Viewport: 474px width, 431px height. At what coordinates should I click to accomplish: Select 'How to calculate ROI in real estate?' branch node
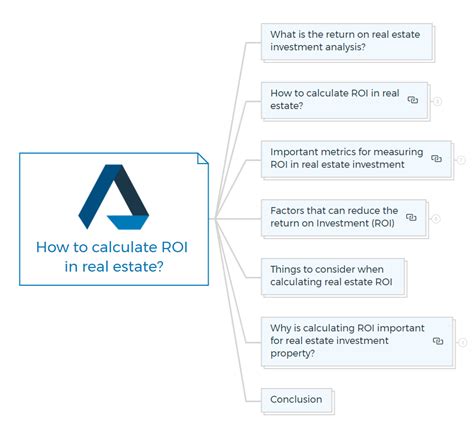pyautogui.click(x=344, y=100)
